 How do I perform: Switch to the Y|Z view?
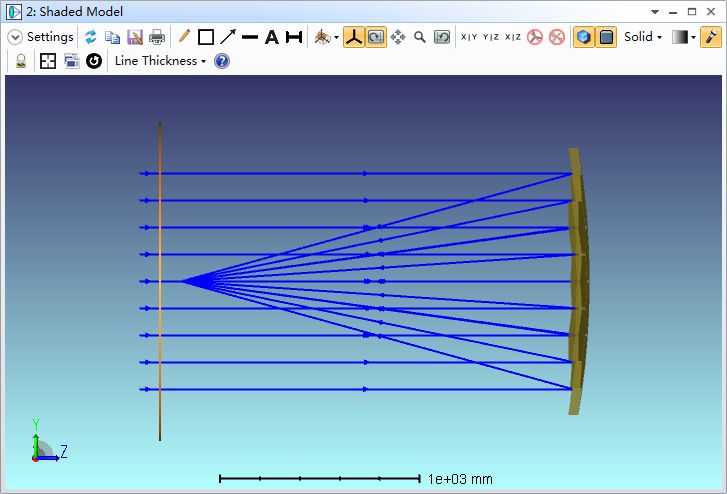491,37
